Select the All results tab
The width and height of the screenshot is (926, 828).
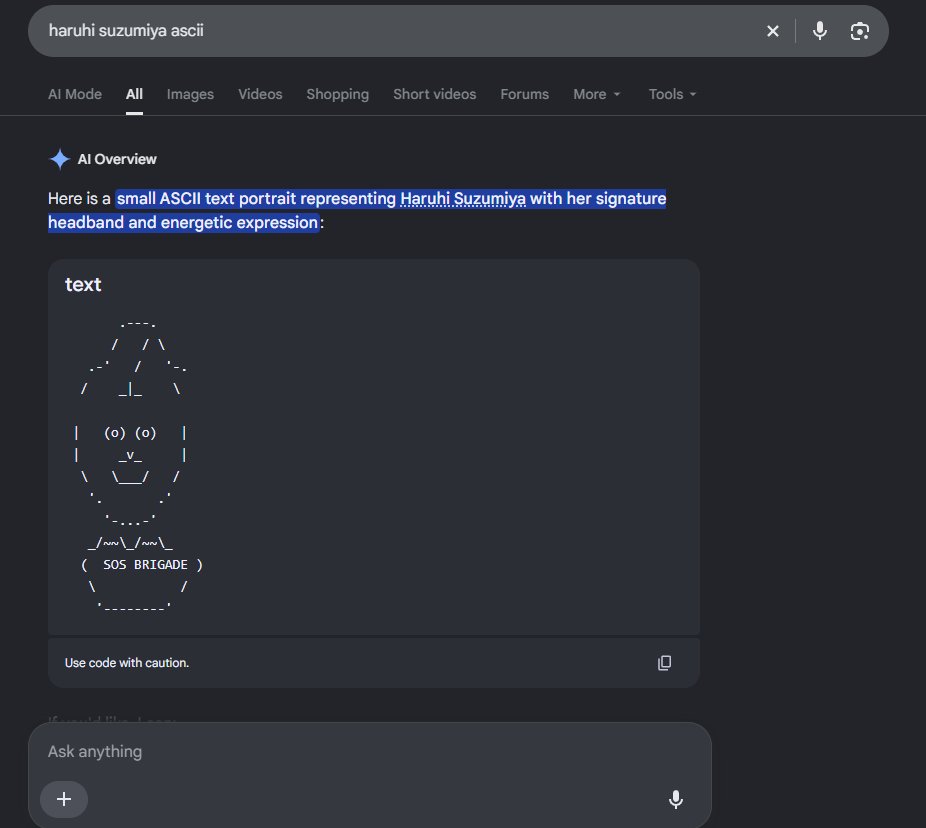point(134,94)
